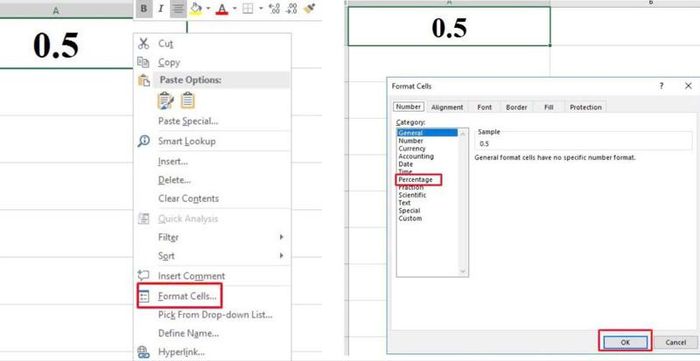Open the font color dropdown arrow
The height and width of the screenshot is (361, 700).
click(234, 8)
